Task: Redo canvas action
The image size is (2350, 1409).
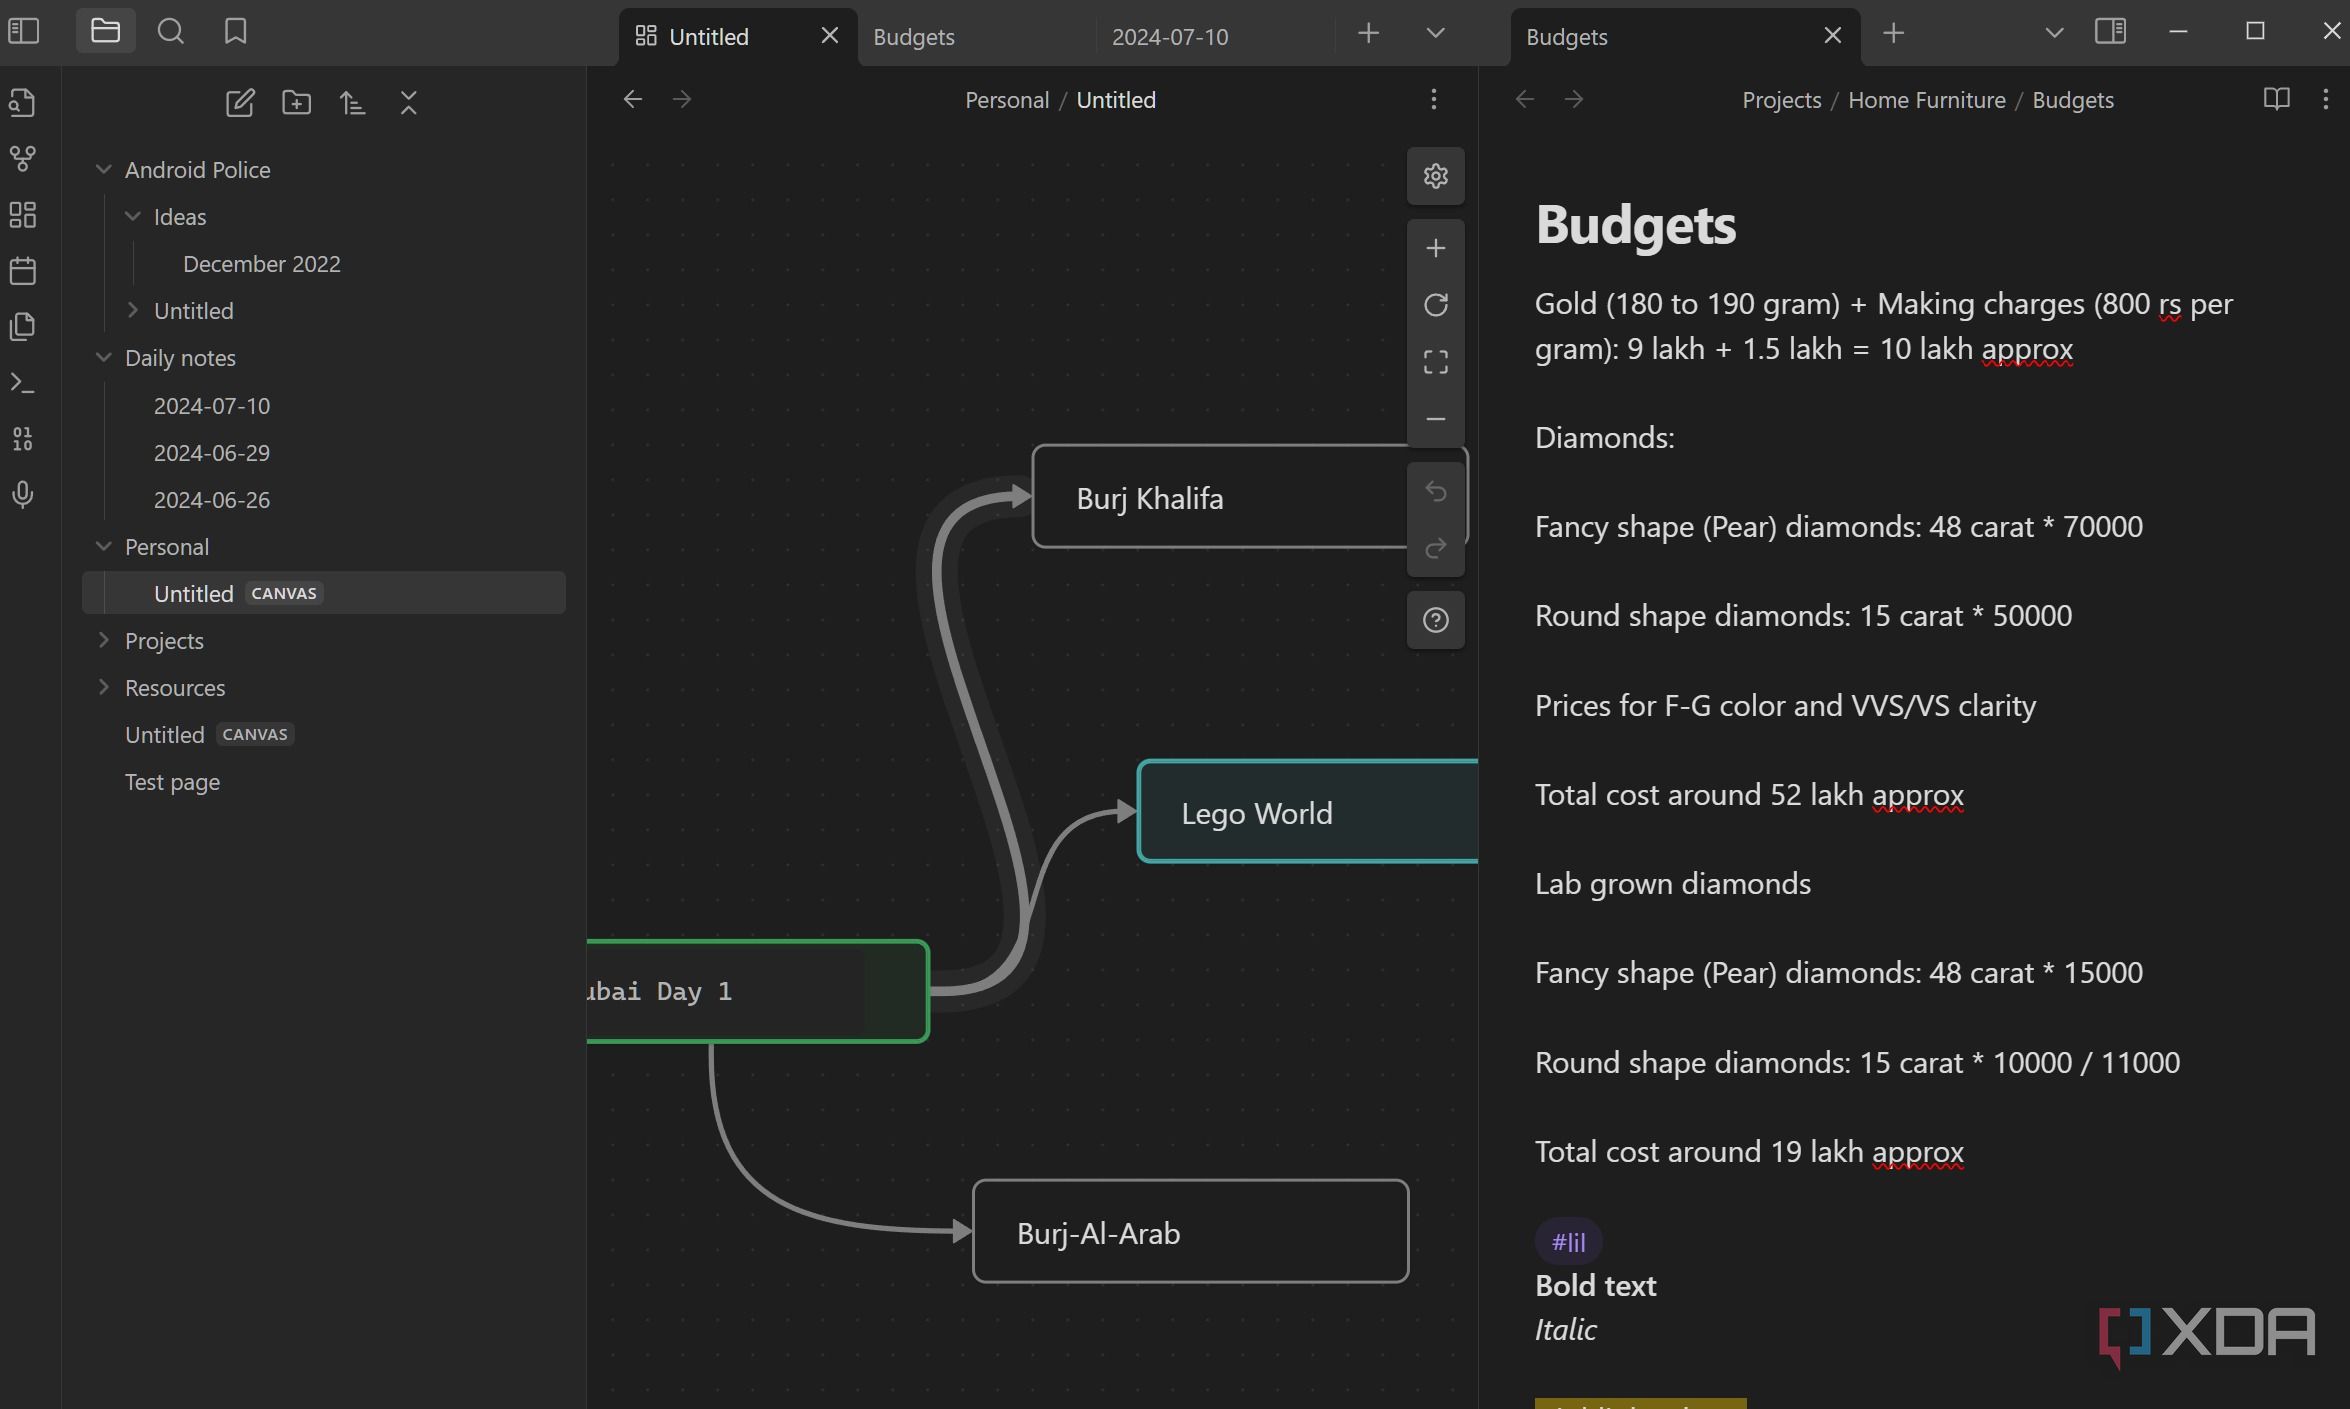Action: point(1436,548)
